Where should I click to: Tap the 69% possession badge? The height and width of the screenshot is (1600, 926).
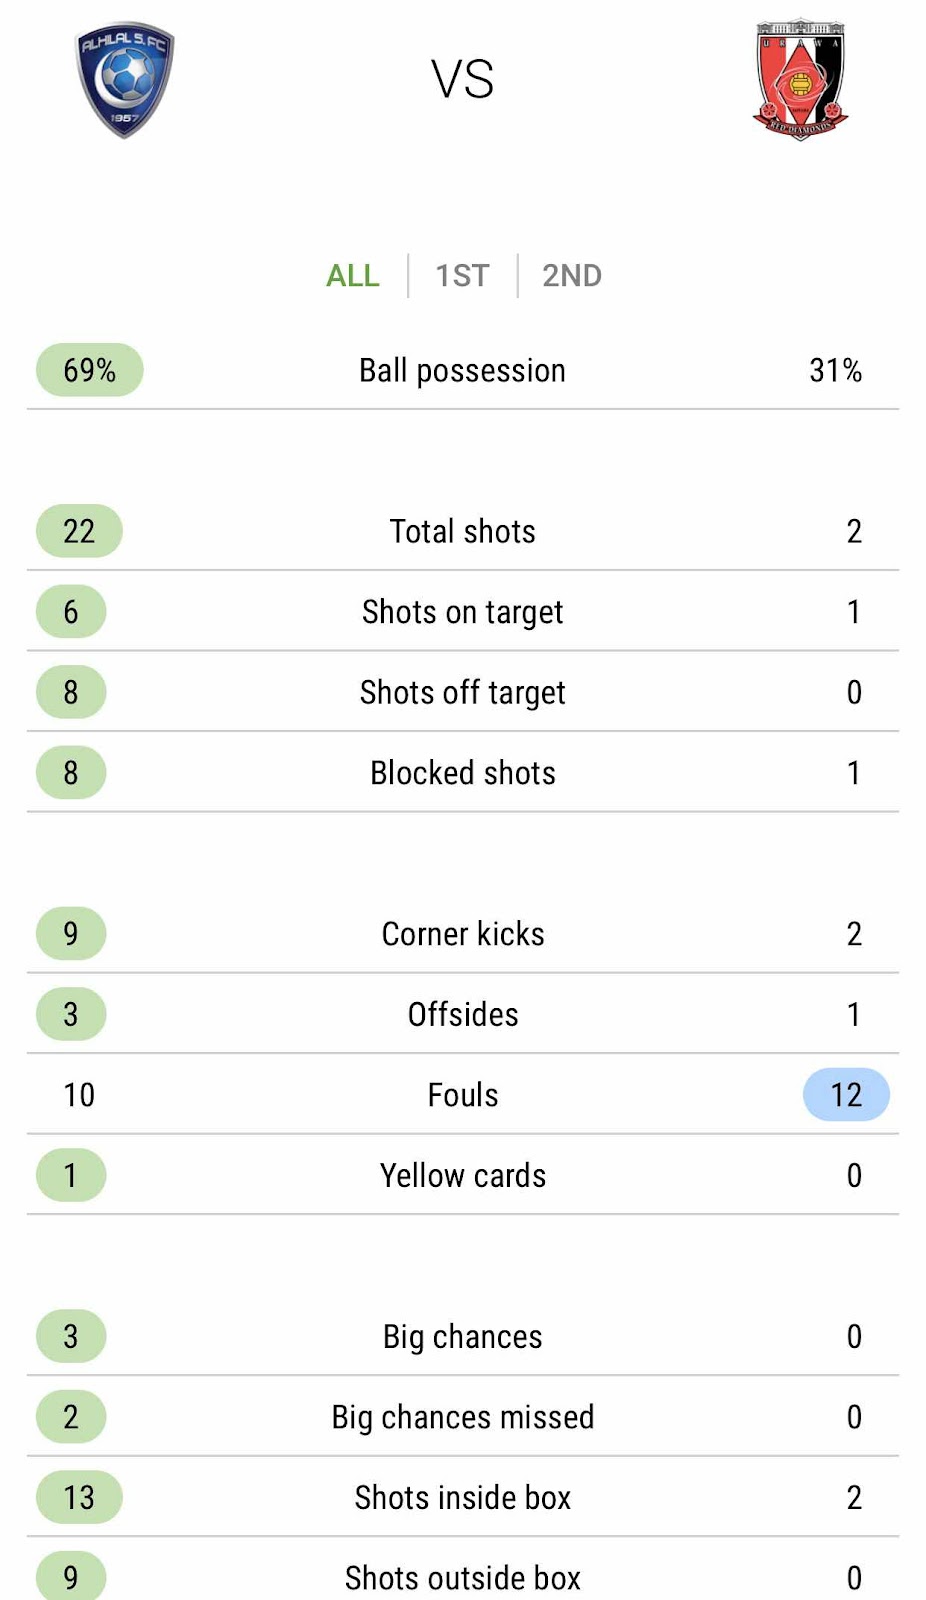(90, 370)
